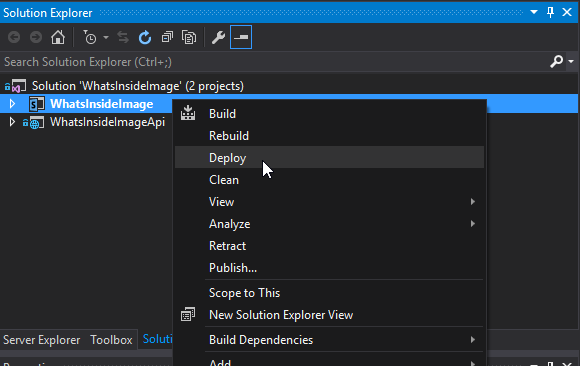The height and width of the screenshot is (366, 580).
Task: Toggle Preview Selected Items button
Action: coord(241,37)
